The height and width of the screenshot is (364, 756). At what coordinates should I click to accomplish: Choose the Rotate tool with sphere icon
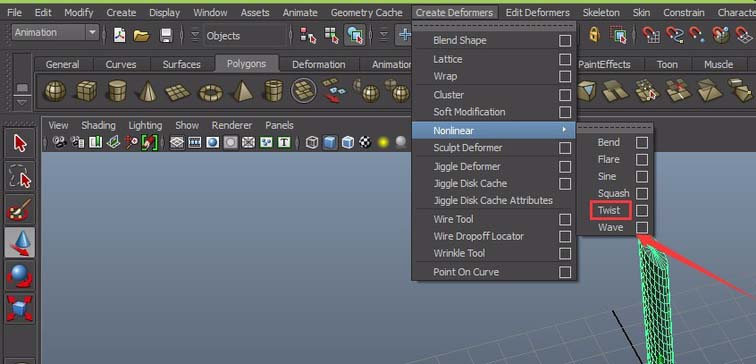click(20, 276)
